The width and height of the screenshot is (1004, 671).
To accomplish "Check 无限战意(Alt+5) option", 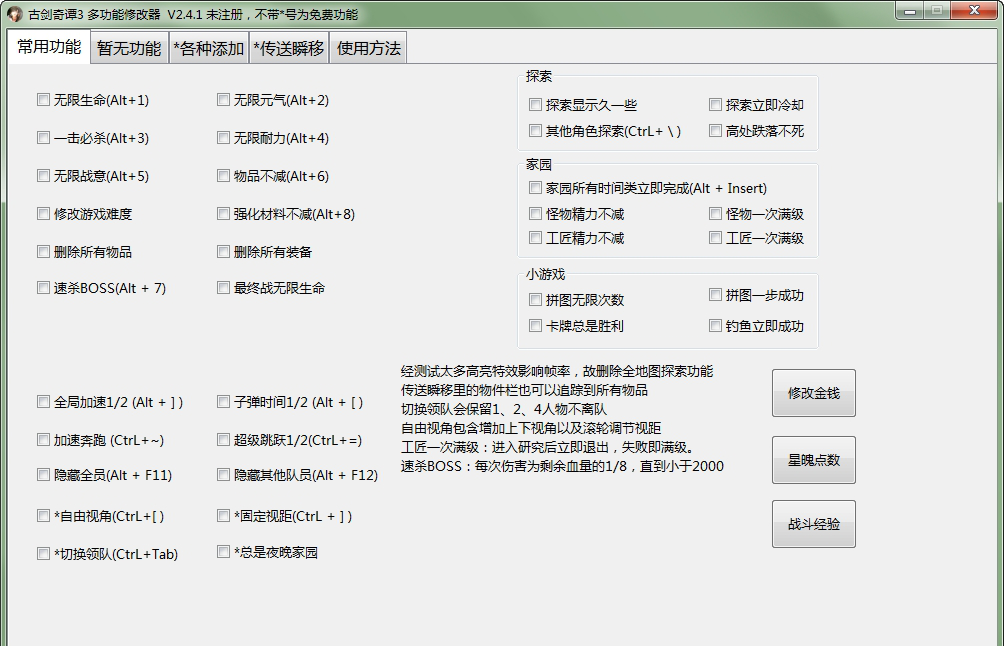I will point(44,175).
